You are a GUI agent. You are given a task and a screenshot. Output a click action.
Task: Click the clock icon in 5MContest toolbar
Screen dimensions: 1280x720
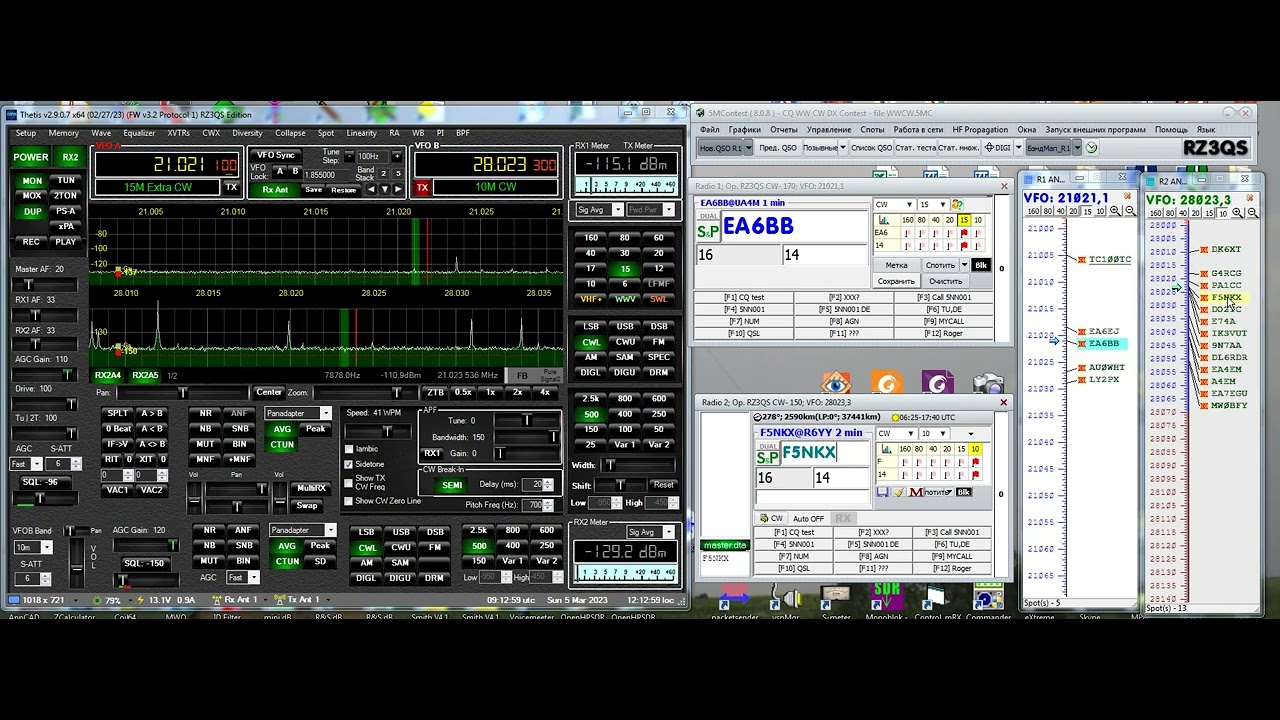(1092, 148)
